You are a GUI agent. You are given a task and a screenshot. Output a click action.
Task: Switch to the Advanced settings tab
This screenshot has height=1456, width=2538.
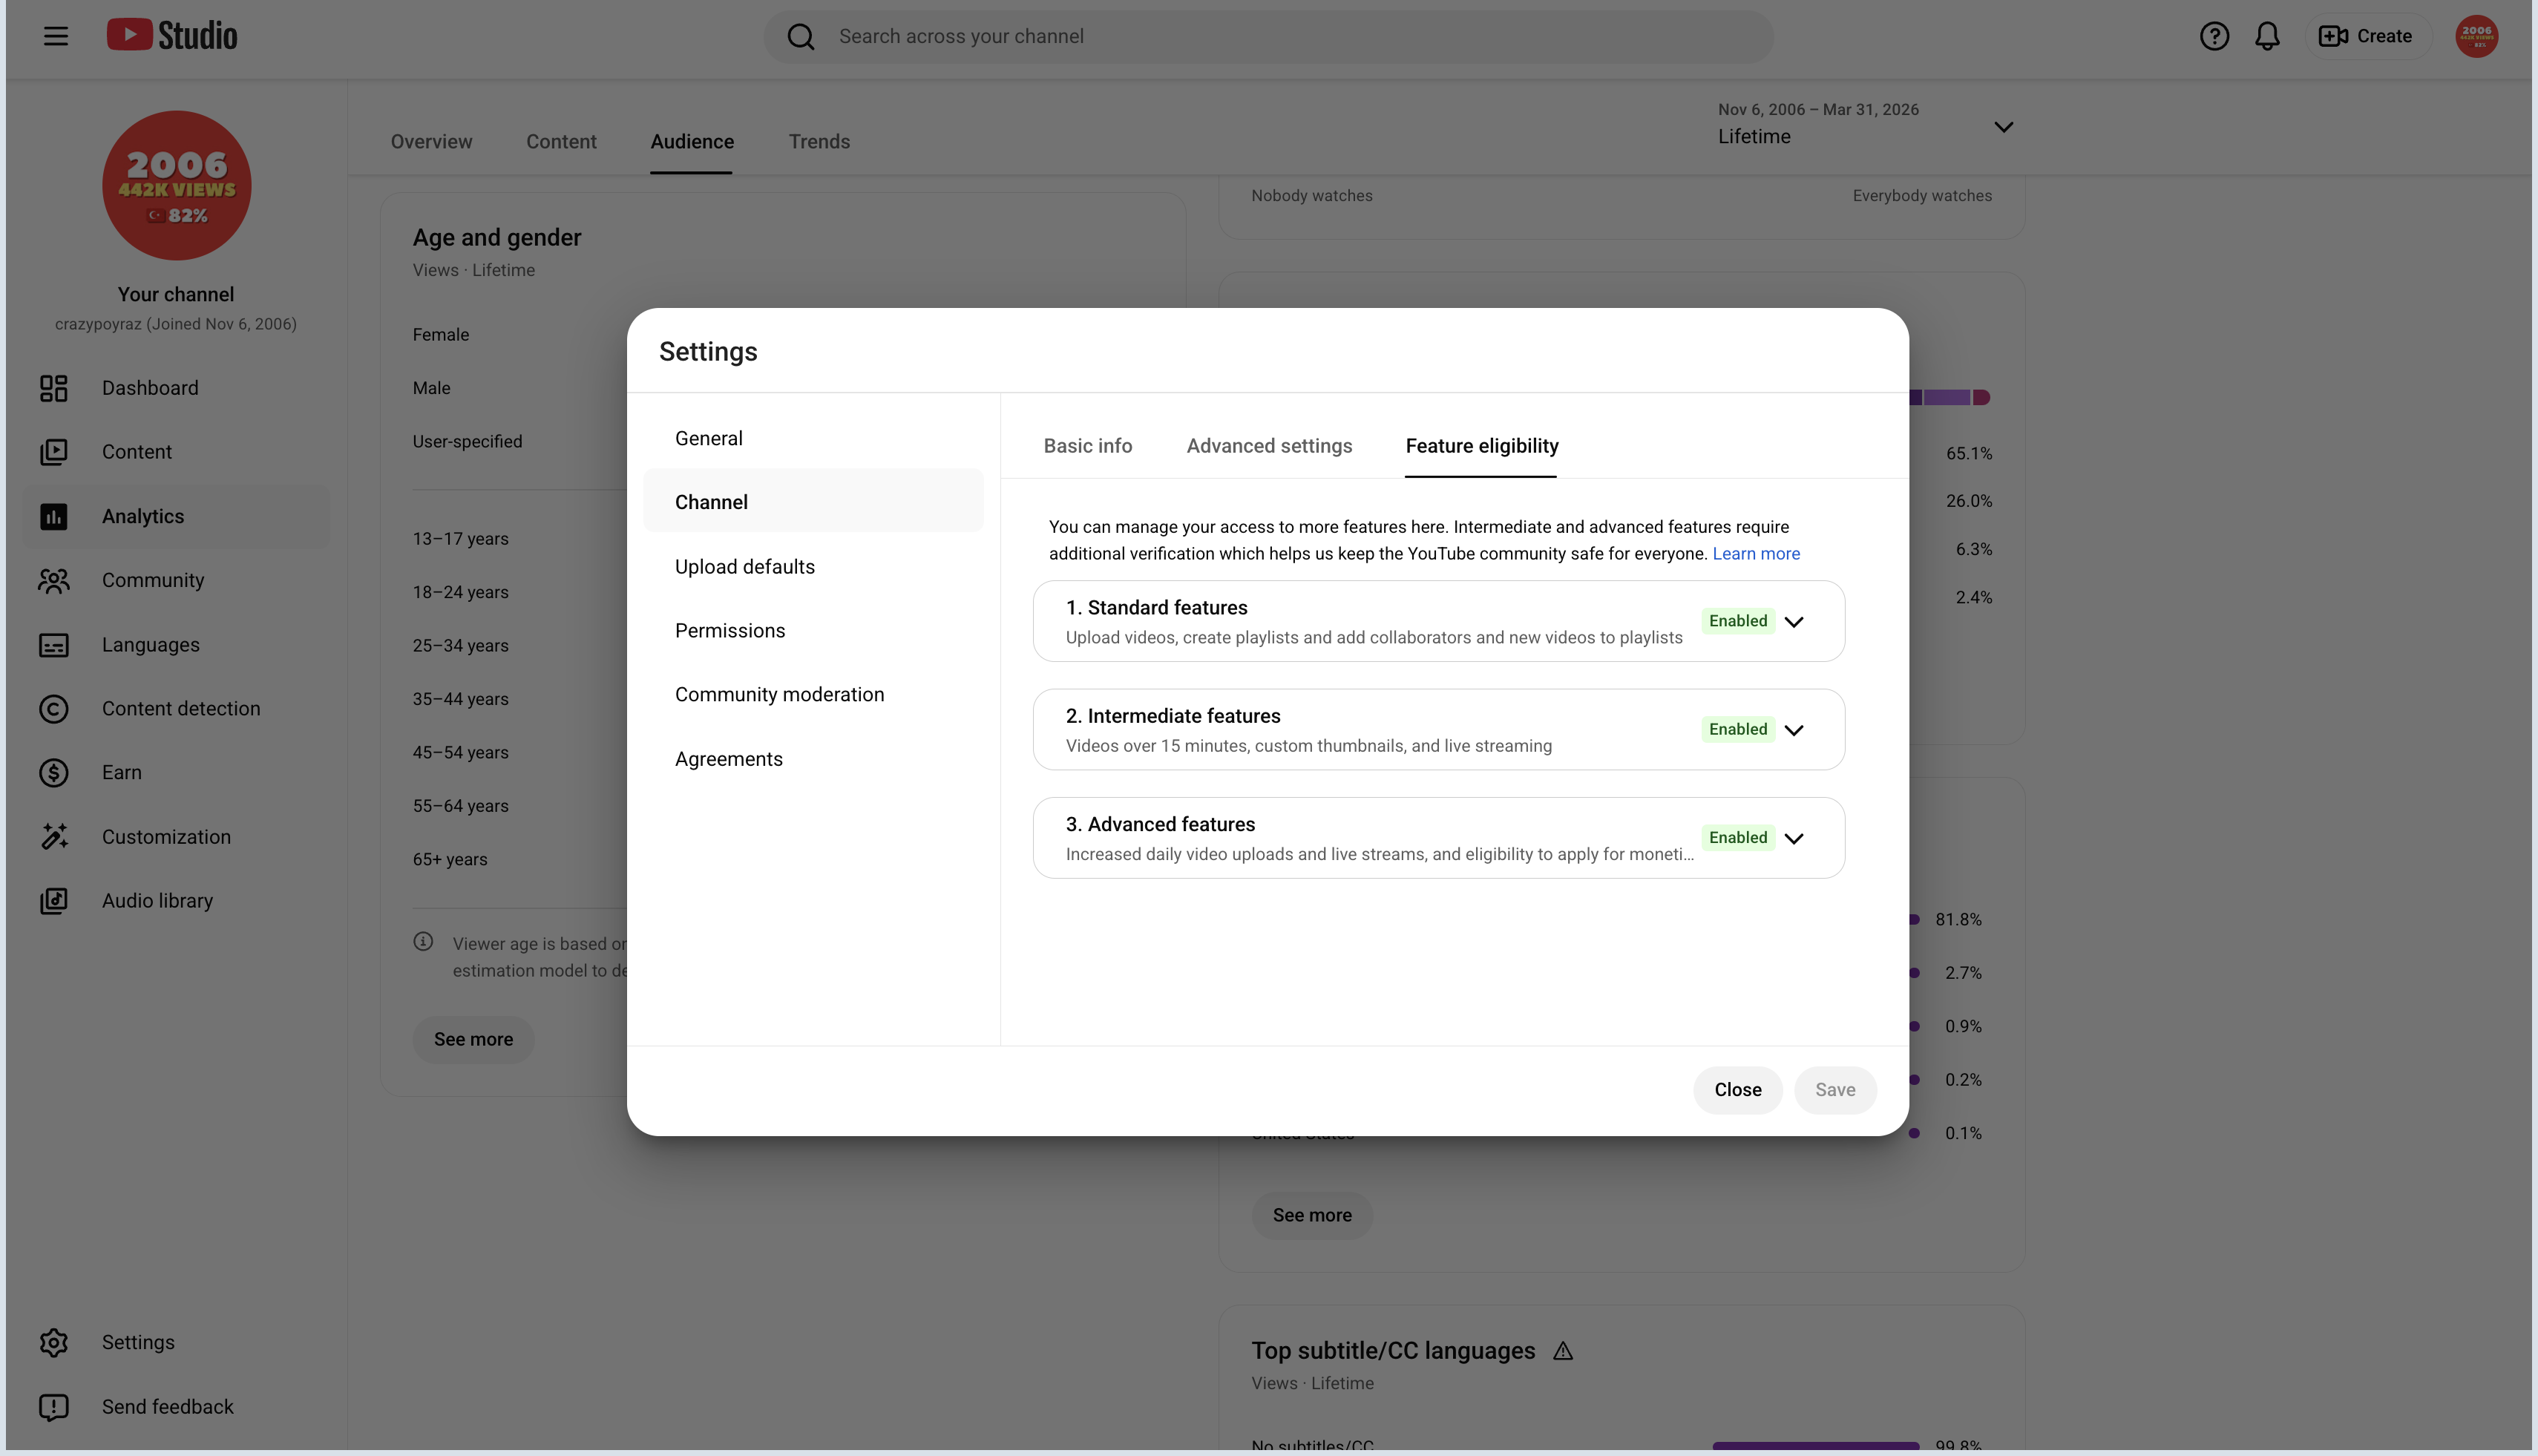[x=1269, y=446]
